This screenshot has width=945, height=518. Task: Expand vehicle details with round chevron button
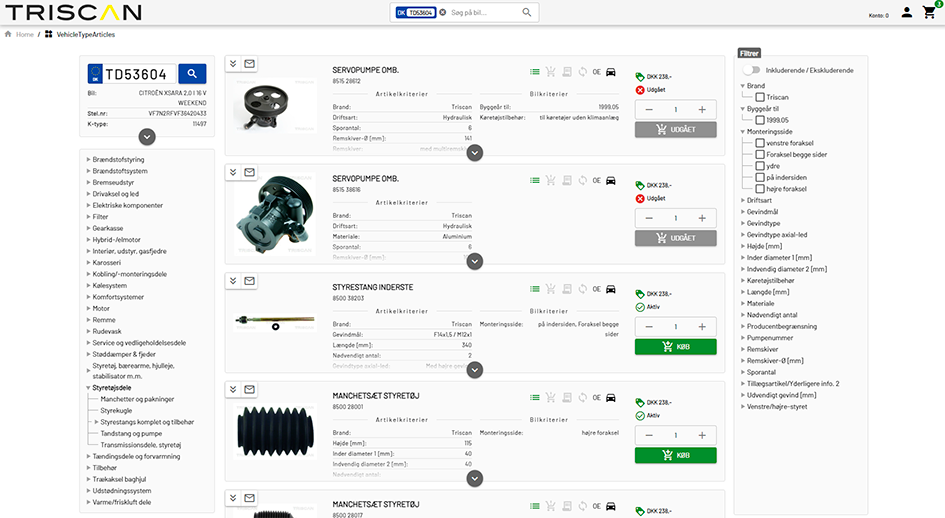(147, 137)
